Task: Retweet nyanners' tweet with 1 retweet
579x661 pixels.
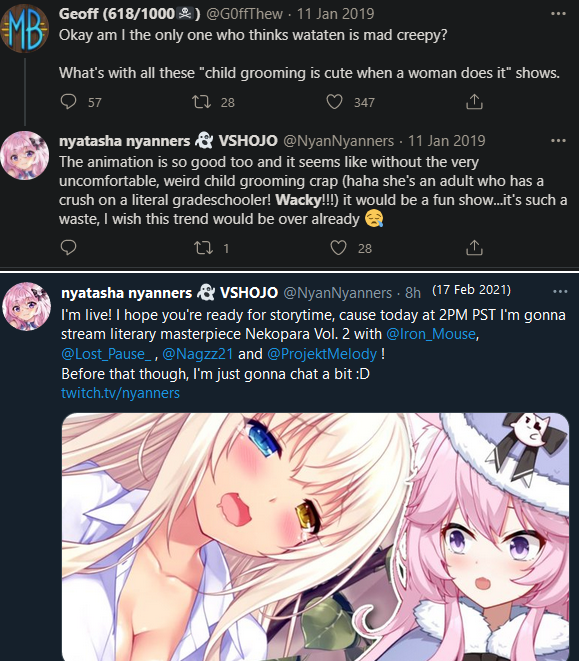Action: [203, 248]
